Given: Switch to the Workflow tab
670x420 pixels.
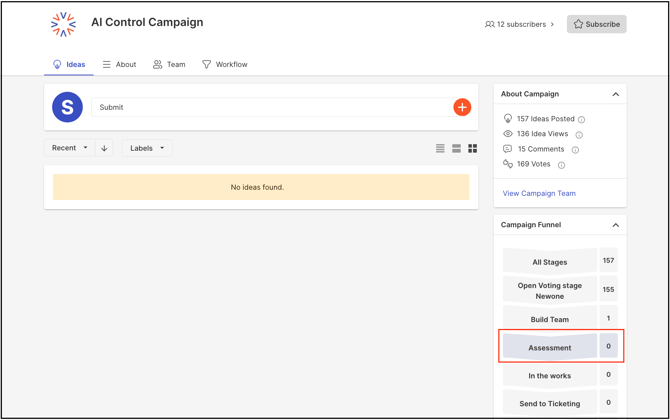Looking at the screenshot, I should 225,64.
